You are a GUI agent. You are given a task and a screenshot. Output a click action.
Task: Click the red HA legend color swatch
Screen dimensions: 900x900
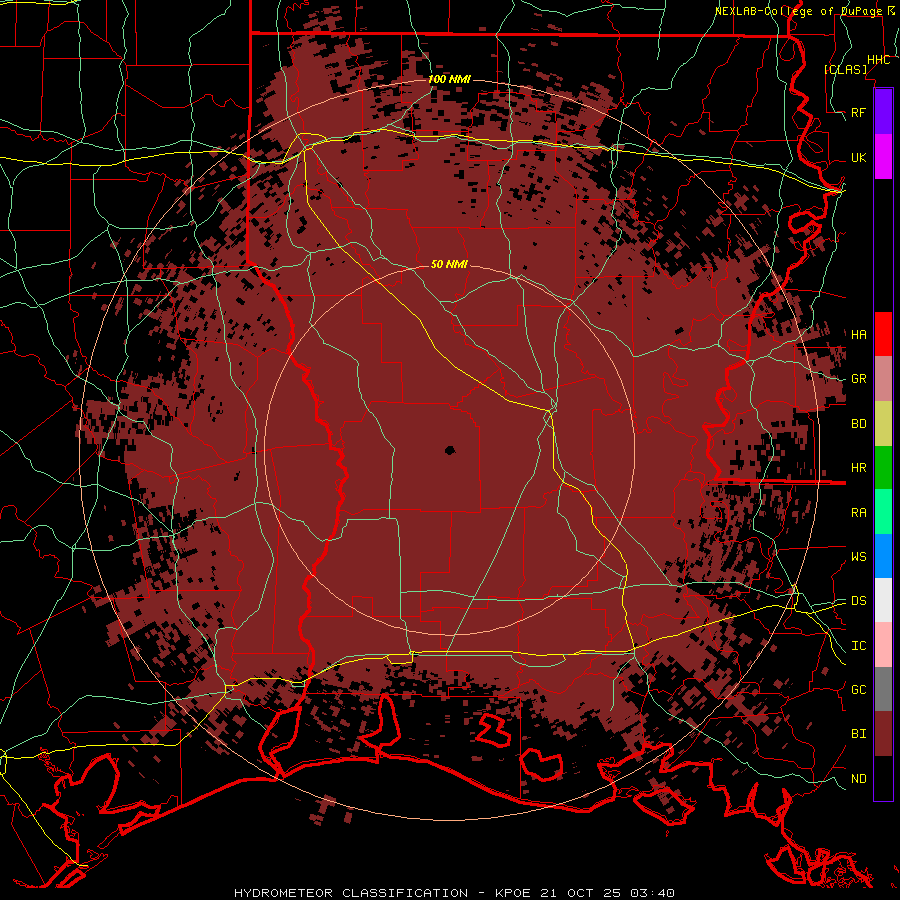point(883,334)
